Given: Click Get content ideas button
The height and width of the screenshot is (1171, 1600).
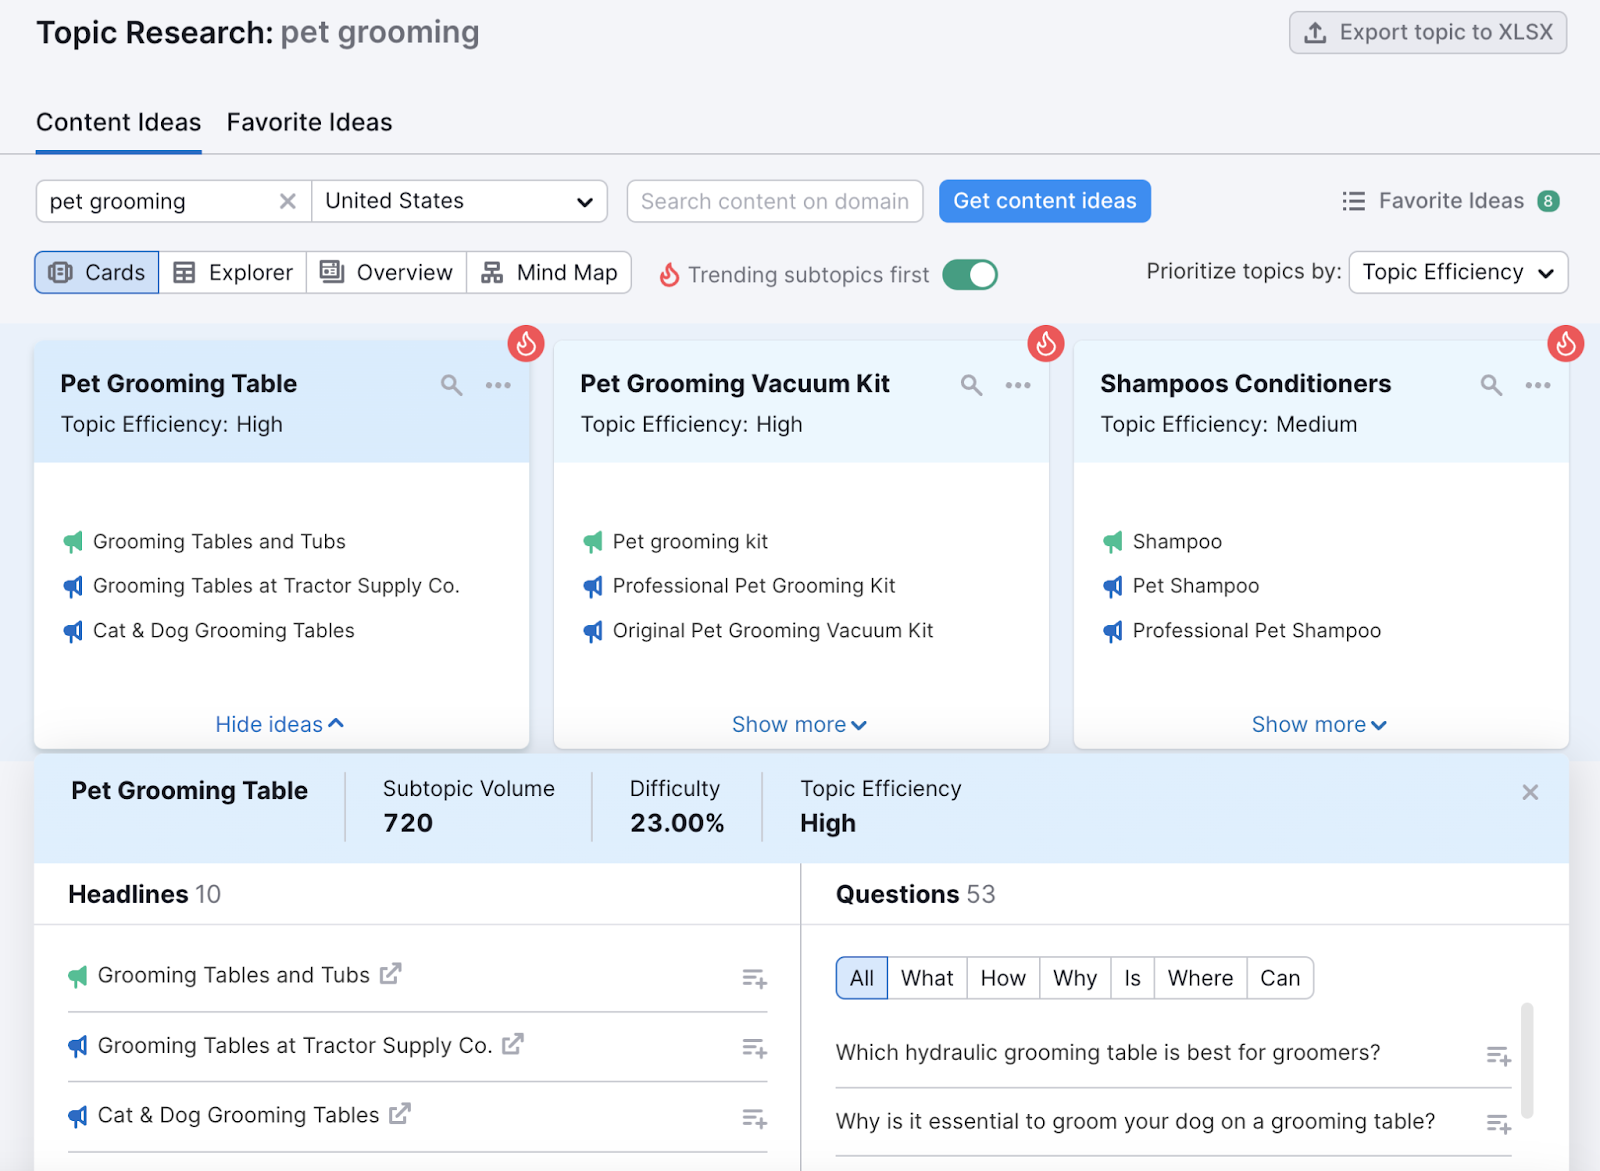Looking at the screenshot, I should 1044,201.
